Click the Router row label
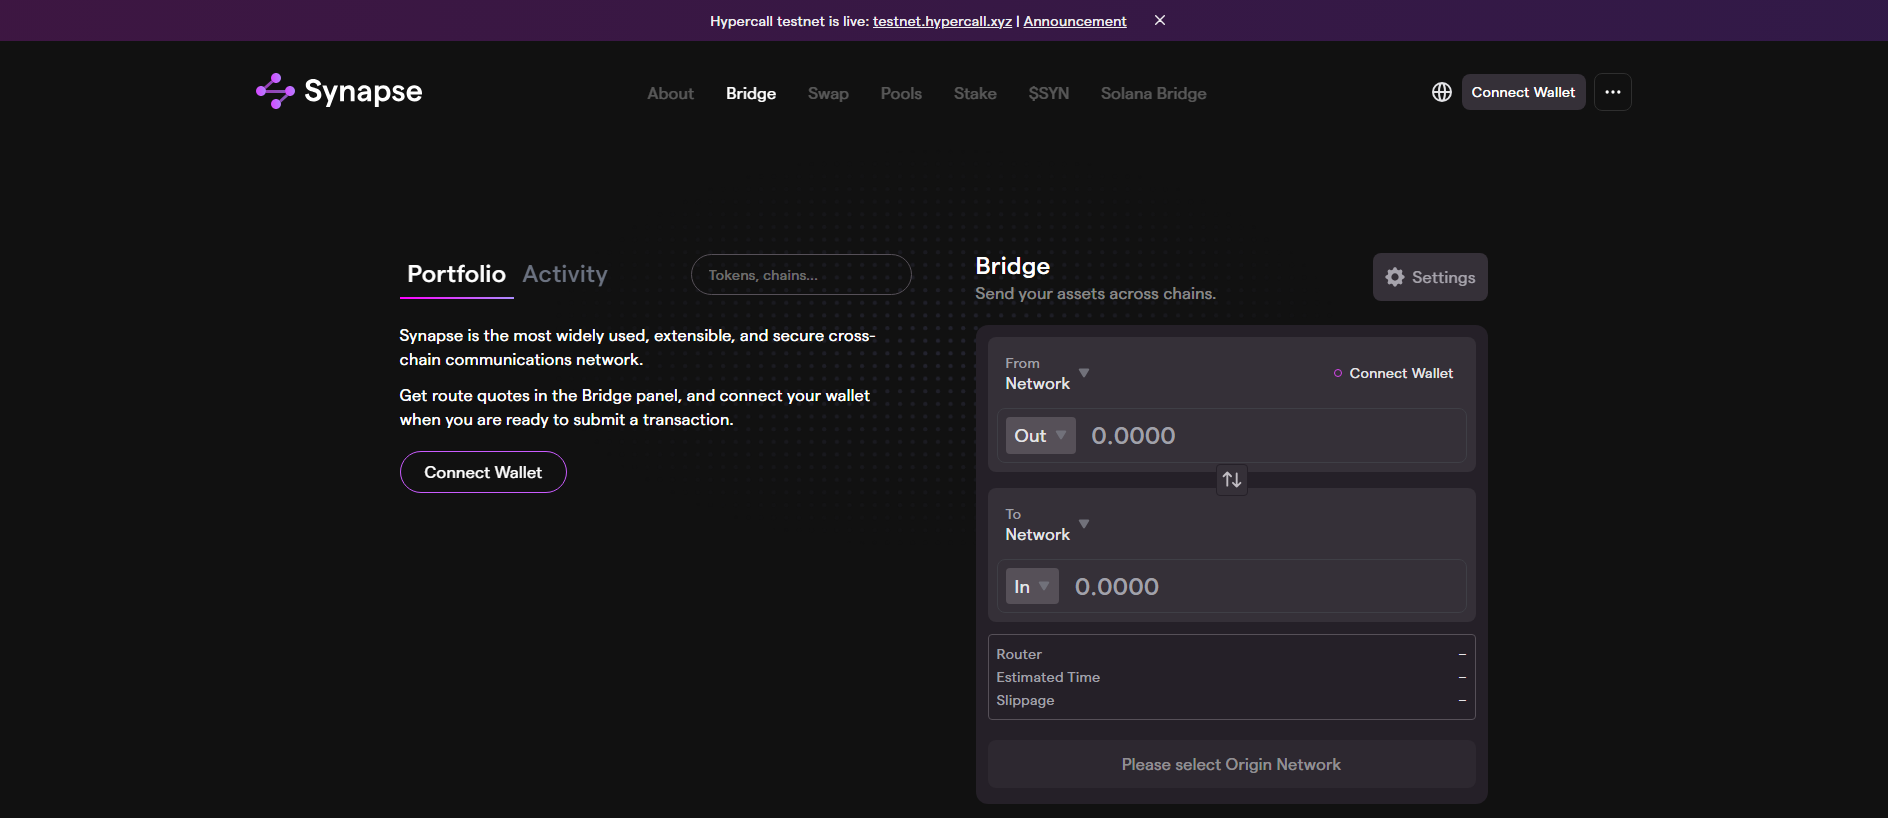Image resolution: width=1888 pixels, height=818 pixels. tap(1019, 654)
